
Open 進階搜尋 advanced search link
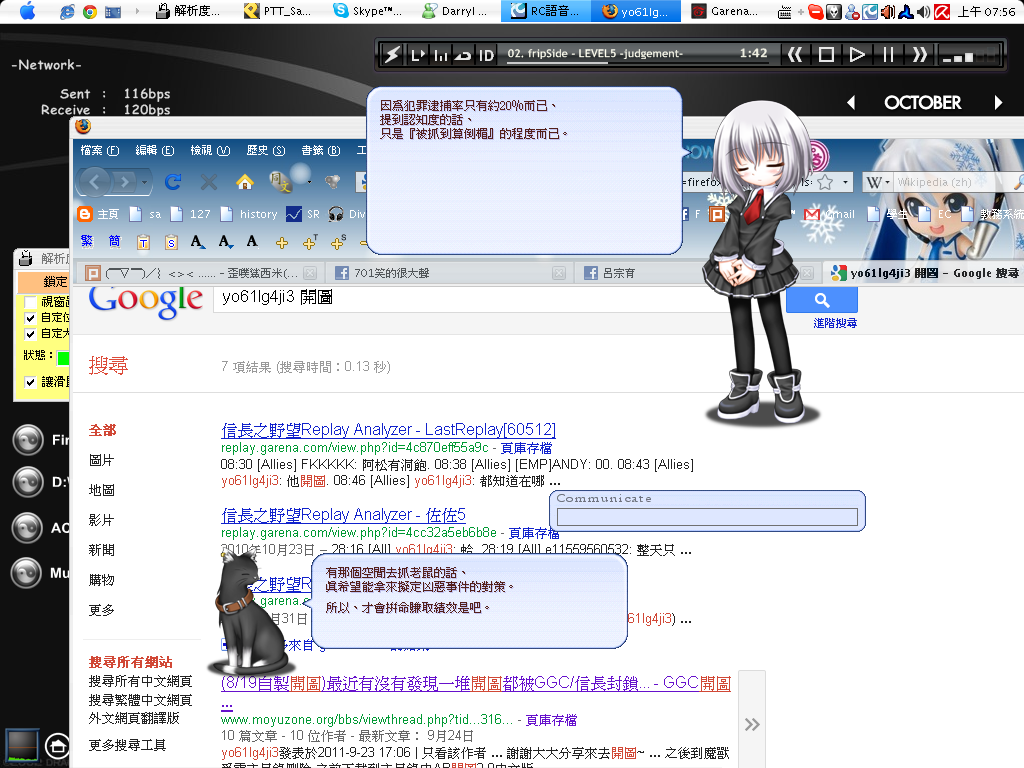coord(835,323)
